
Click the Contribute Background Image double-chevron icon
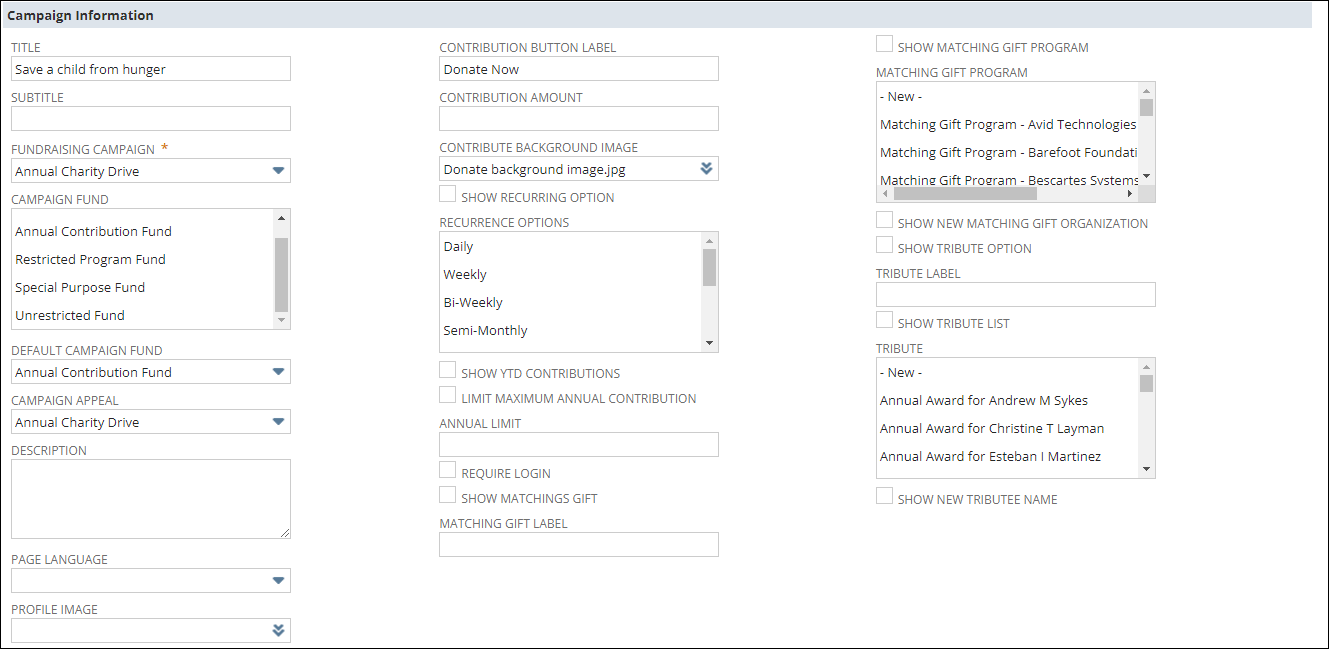pos(706,169)
